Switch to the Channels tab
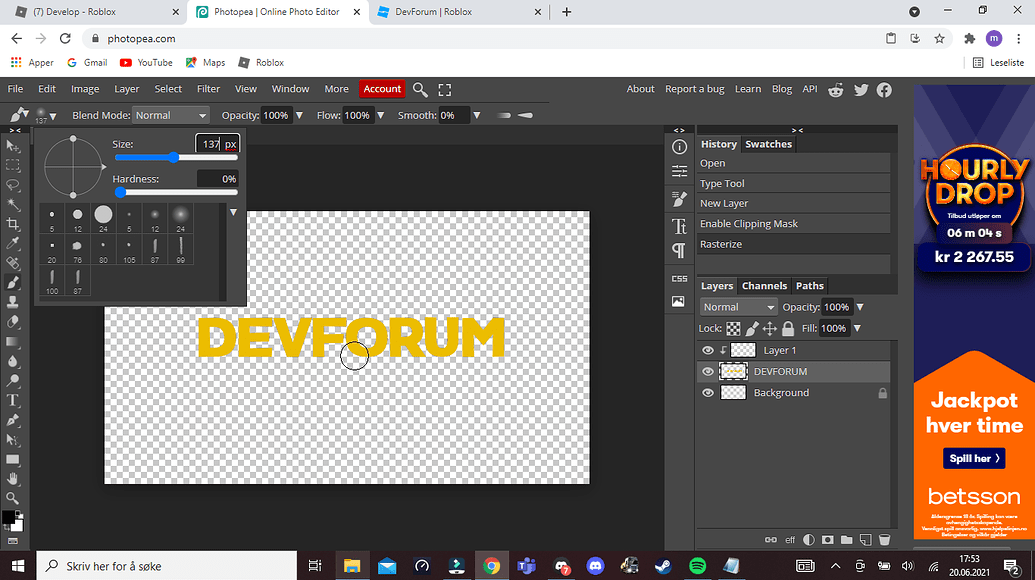This screenshot has height=580, width=1035. pyautogui.click(x=764, y=285)
